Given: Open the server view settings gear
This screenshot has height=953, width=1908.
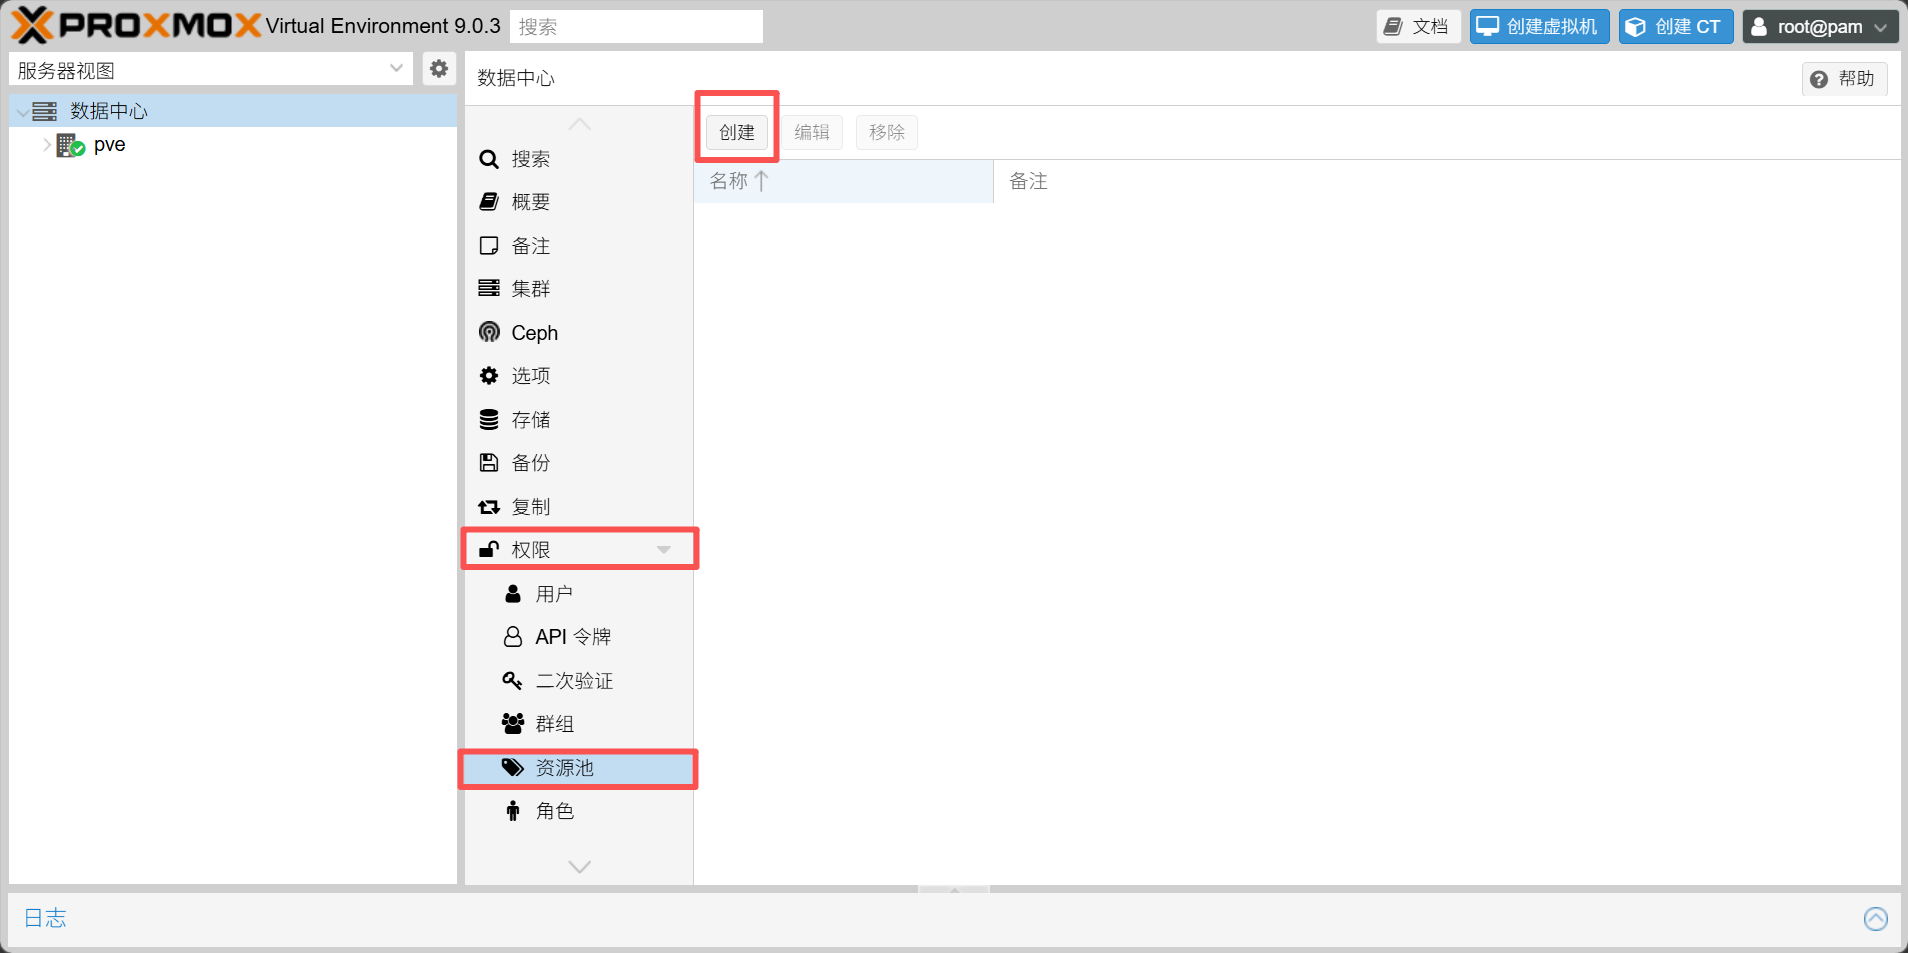Looking at the screenshot, I should (x=439, y=69).
